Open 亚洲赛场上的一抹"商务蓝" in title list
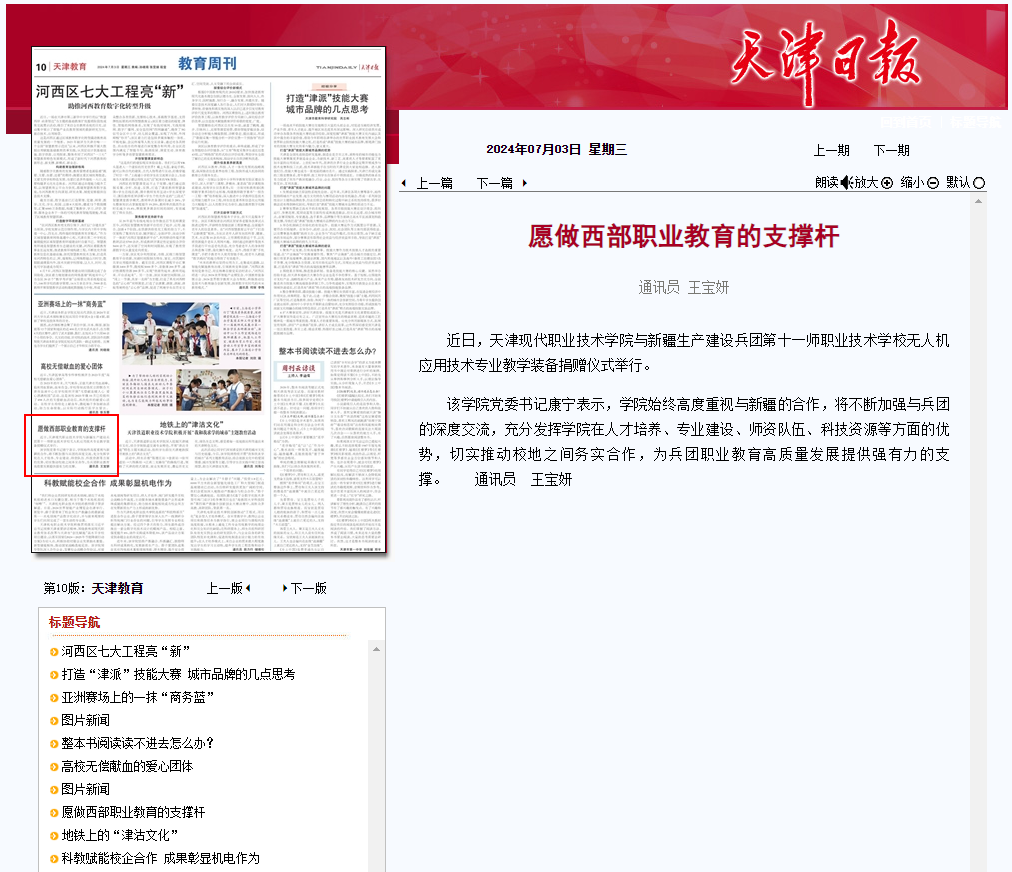1012x872 pixels. [138, 697]
